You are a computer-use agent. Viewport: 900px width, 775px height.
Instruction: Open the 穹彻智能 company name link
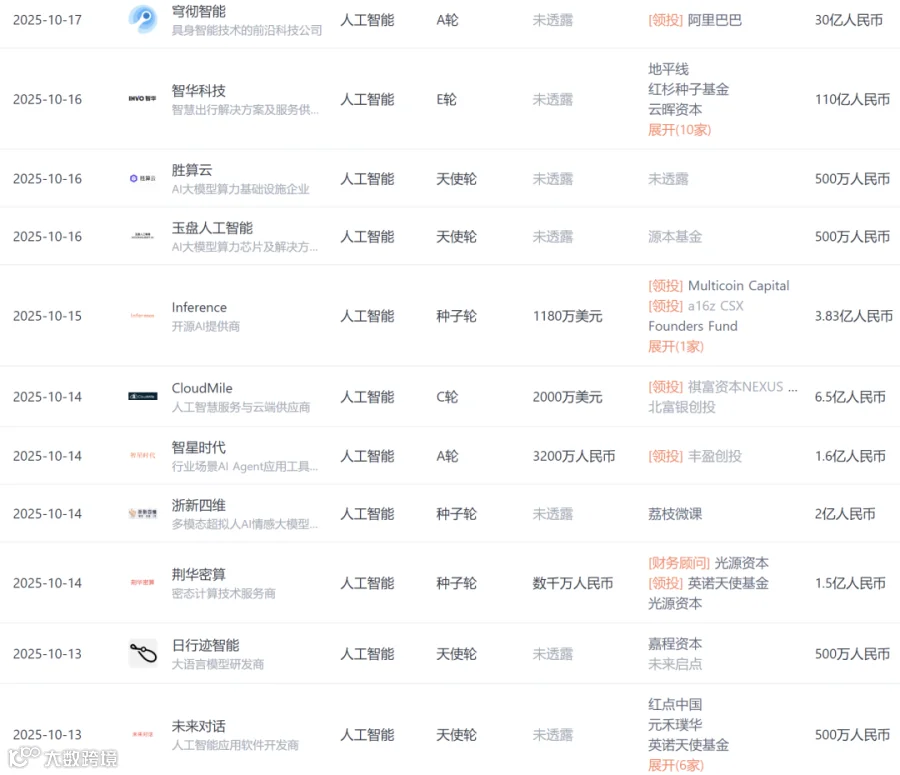click(x=199, y=11)
